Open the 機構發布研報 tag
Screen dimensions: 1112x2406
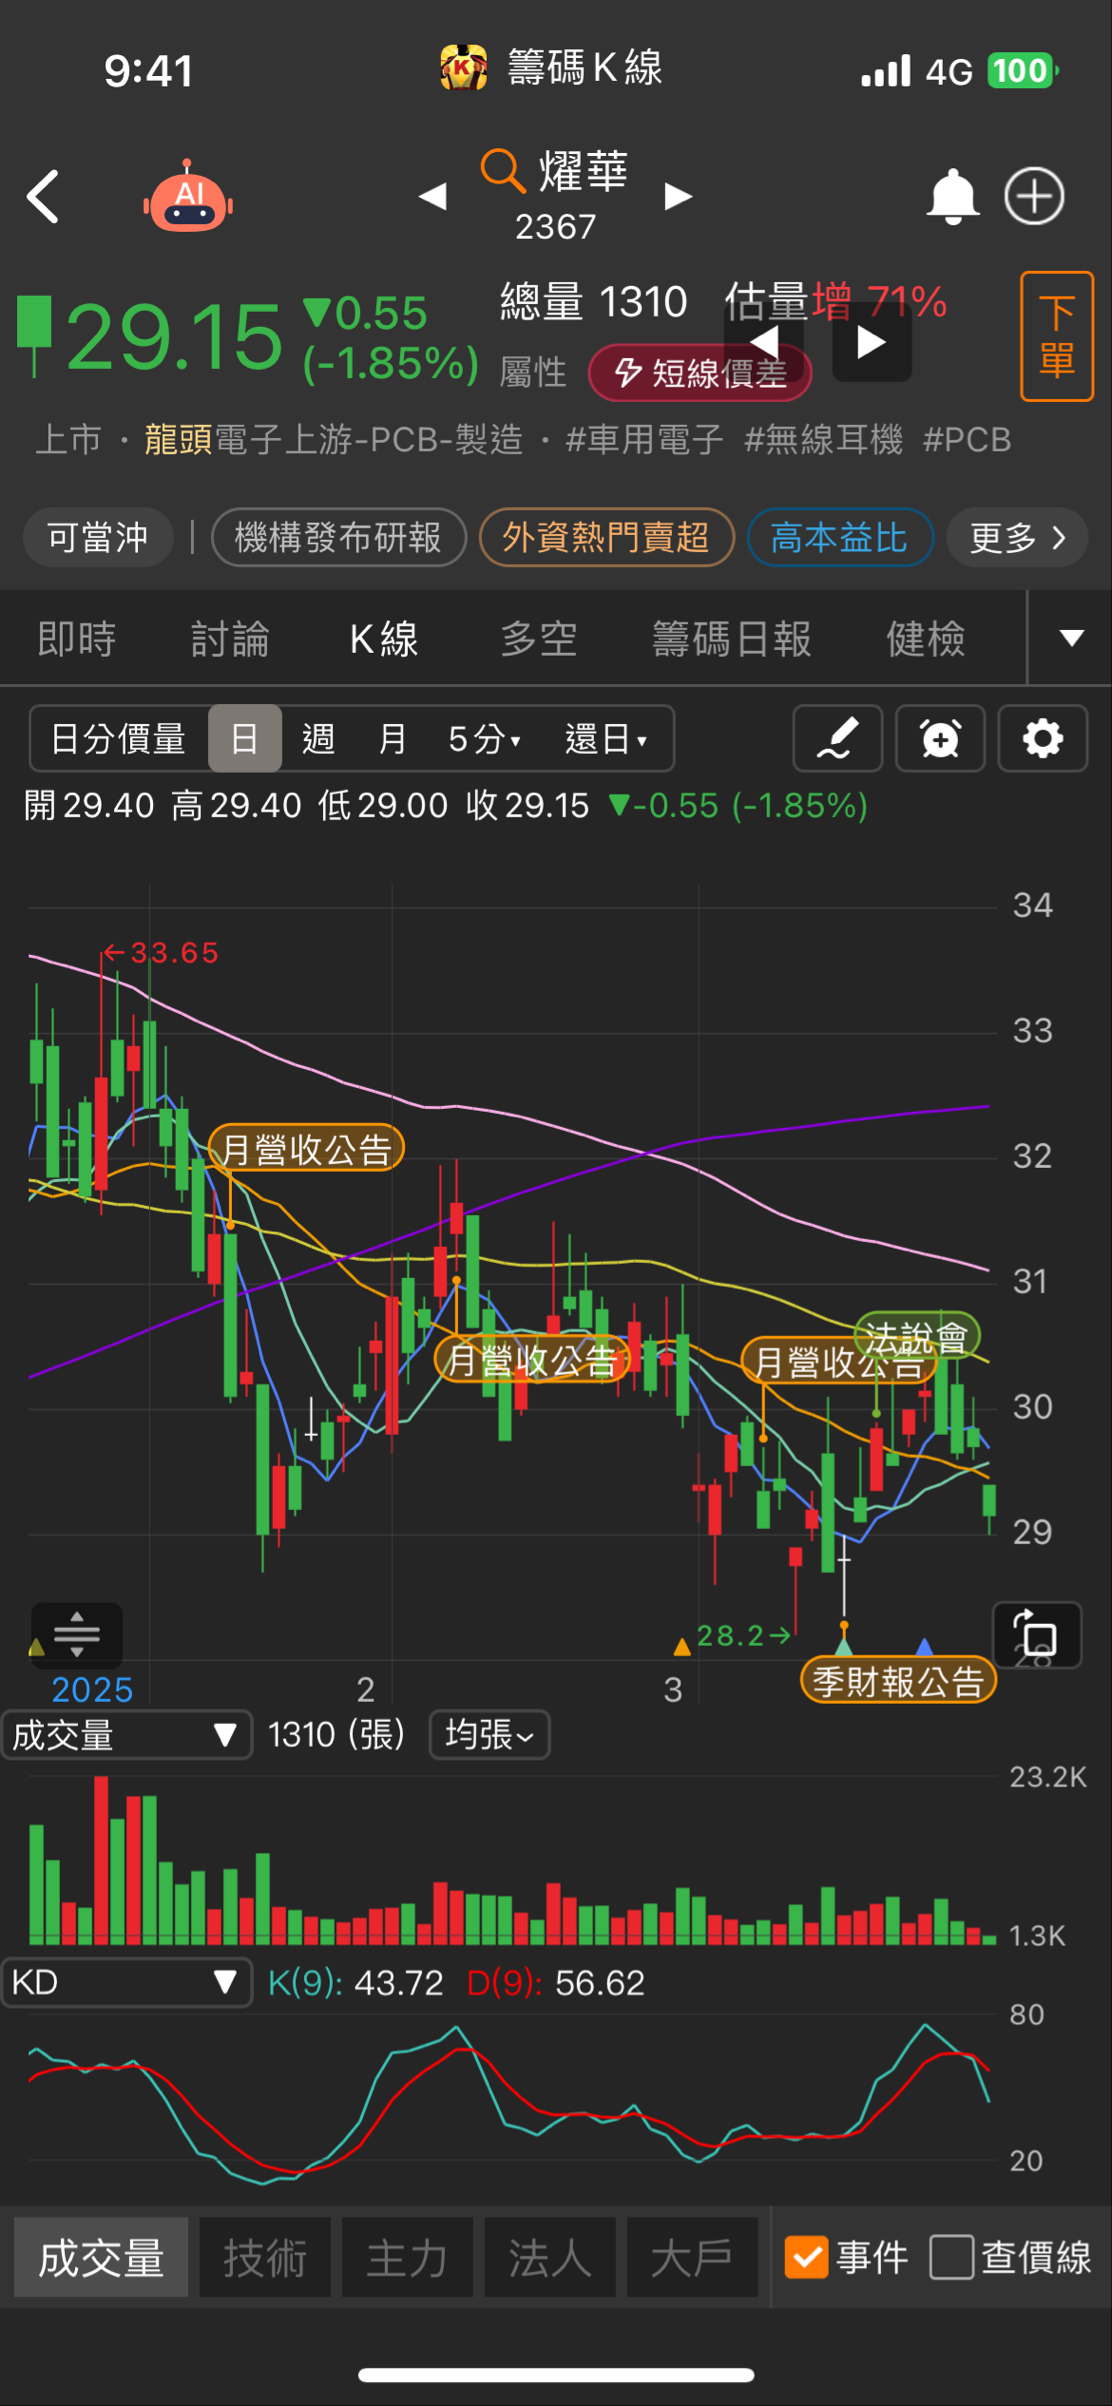(x=338, y=538)
